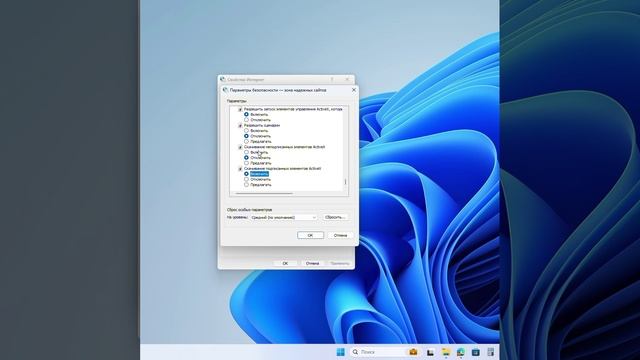Choose Отключить for Скачивание подписанных элементов ActiveX
Image resolution: width=640 pixels, height=360 pixels.
tap(246, 179)
